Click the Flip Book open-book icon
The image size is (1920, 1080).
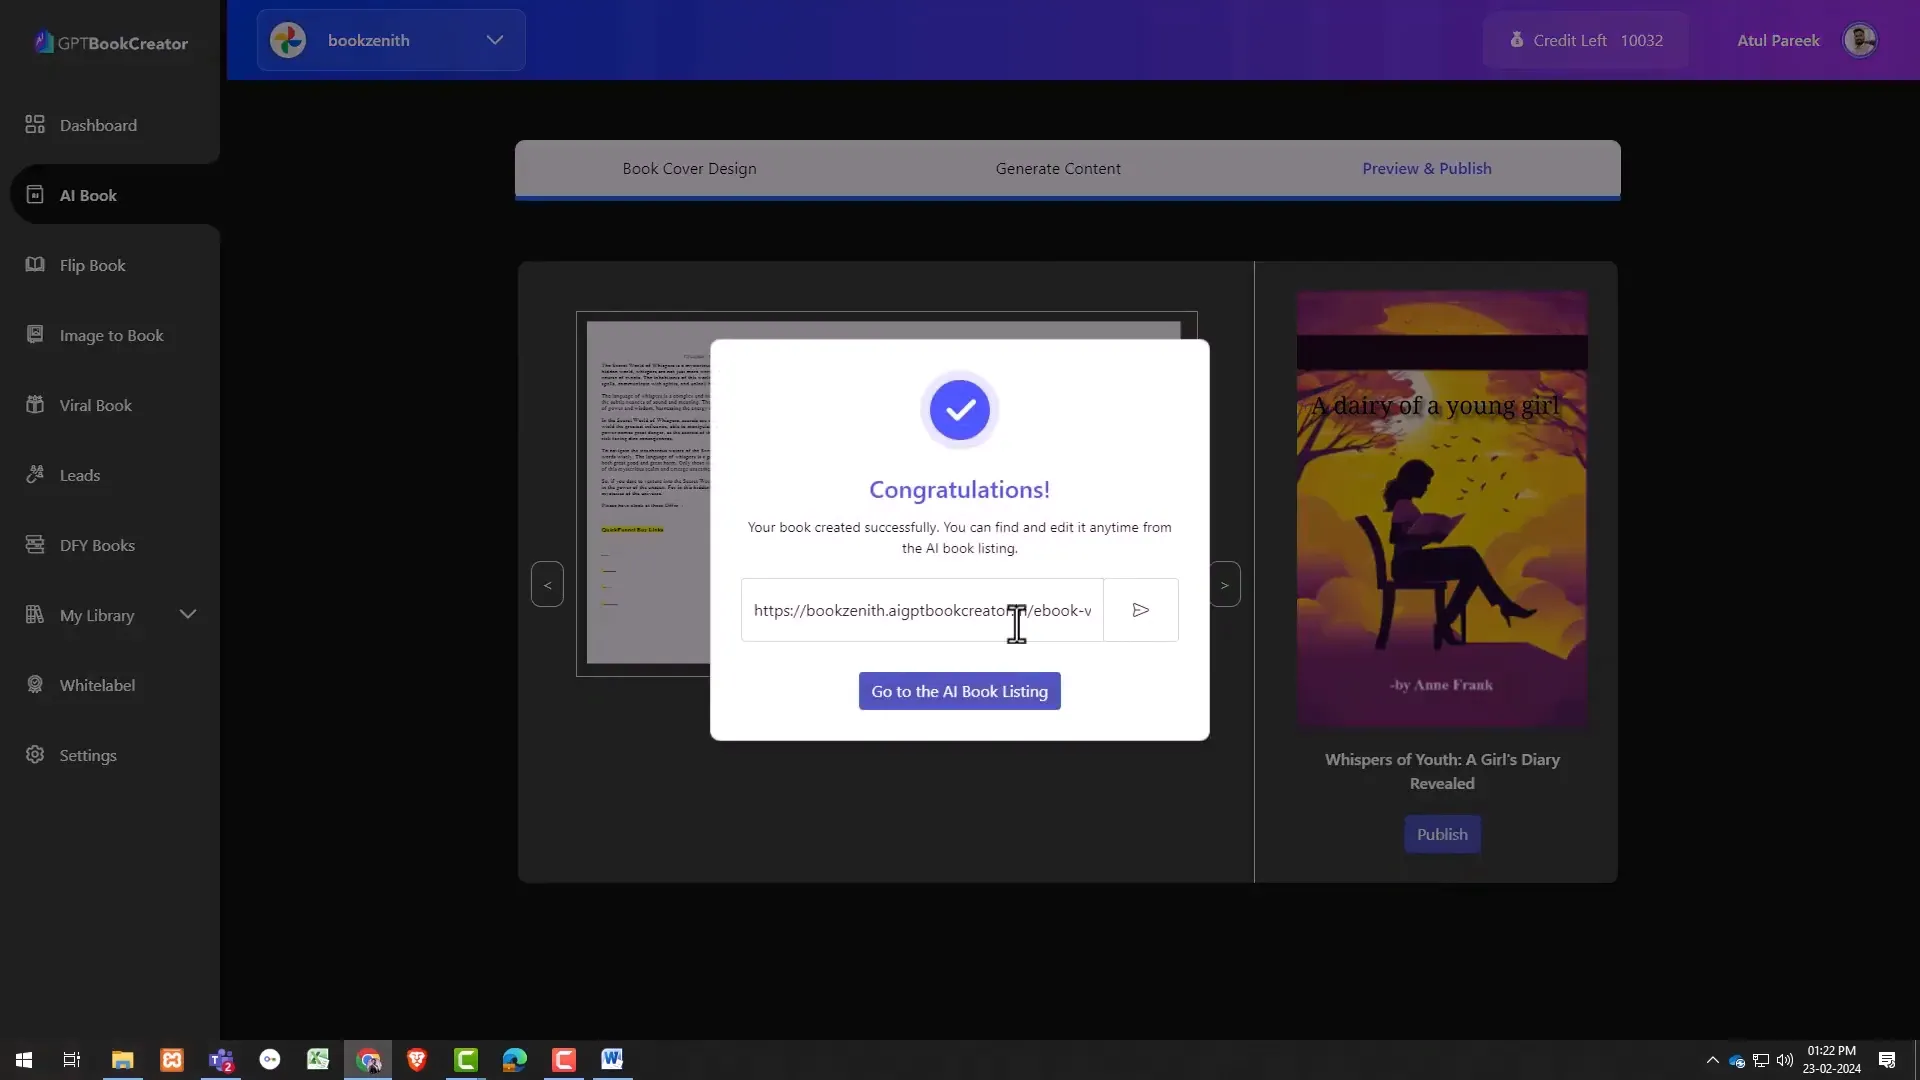35,264
